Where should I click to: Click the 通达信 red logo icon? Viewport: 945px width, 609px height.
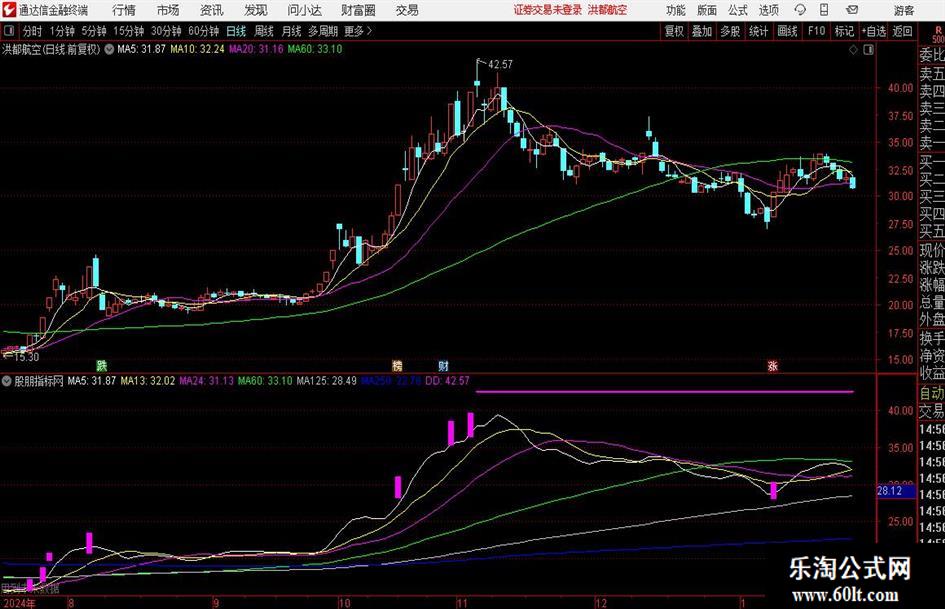tap(9, 10)
